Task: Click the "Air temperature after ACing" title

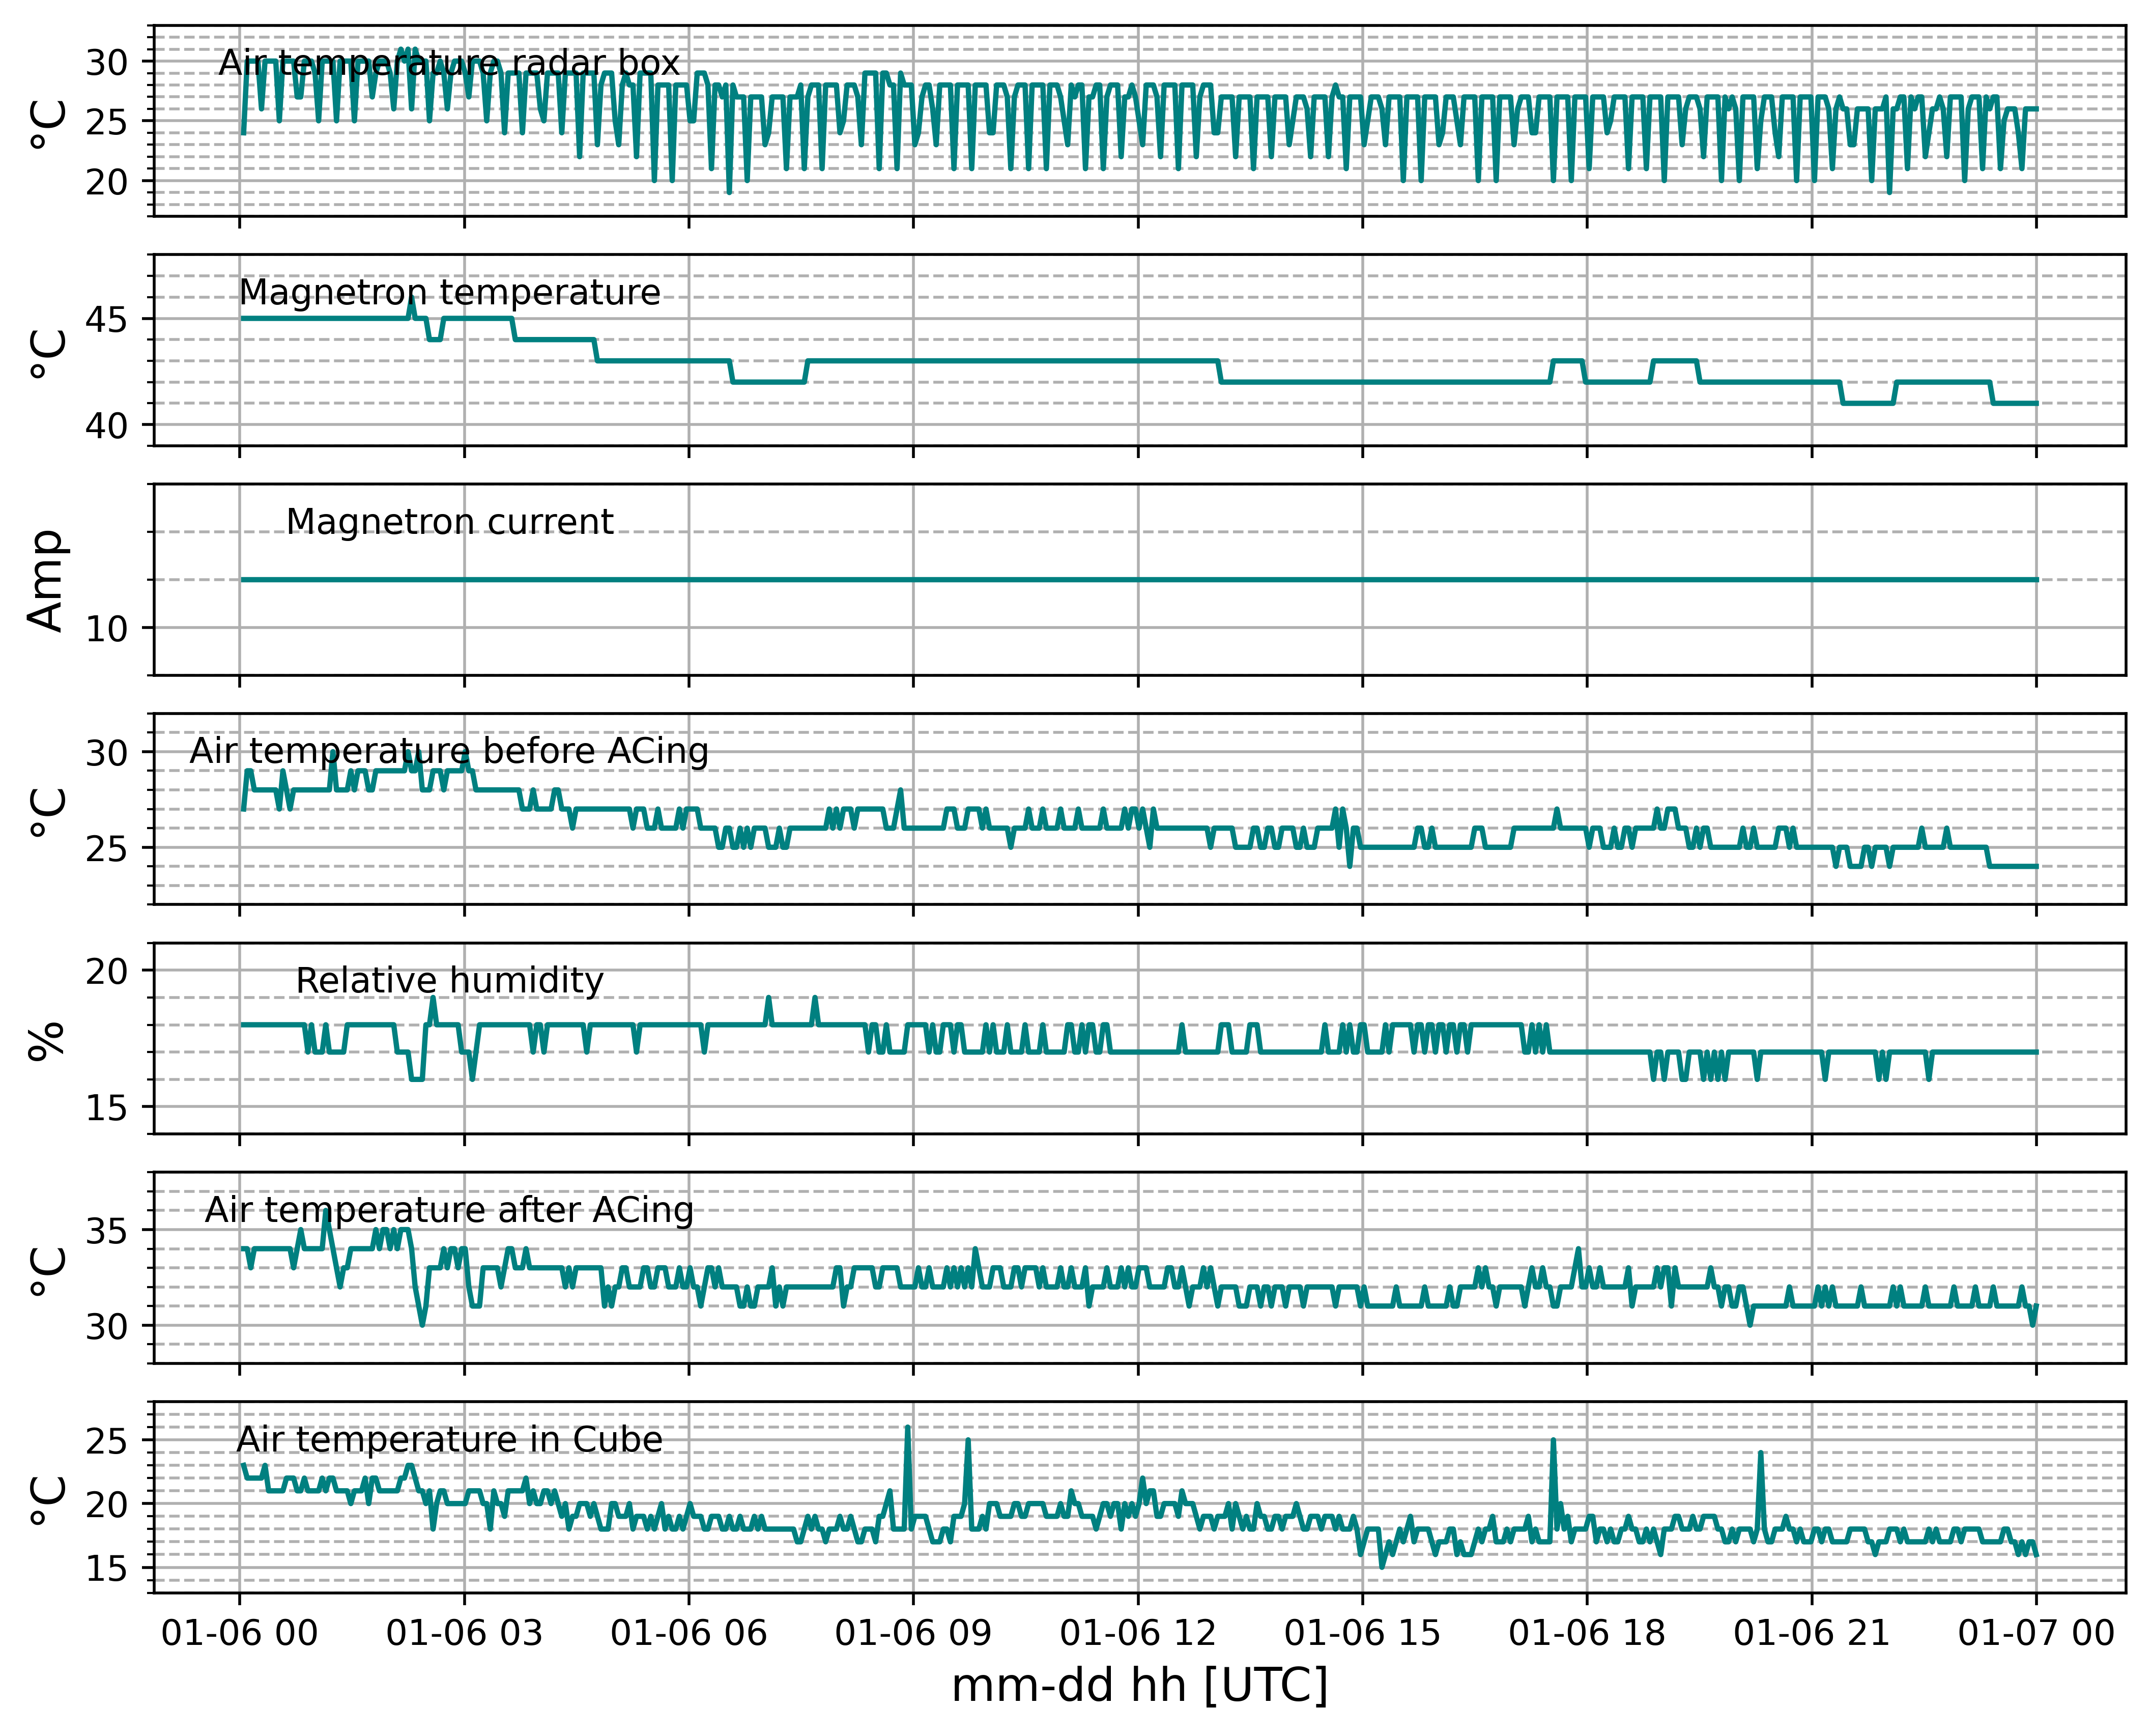Action: (449, 1210)
